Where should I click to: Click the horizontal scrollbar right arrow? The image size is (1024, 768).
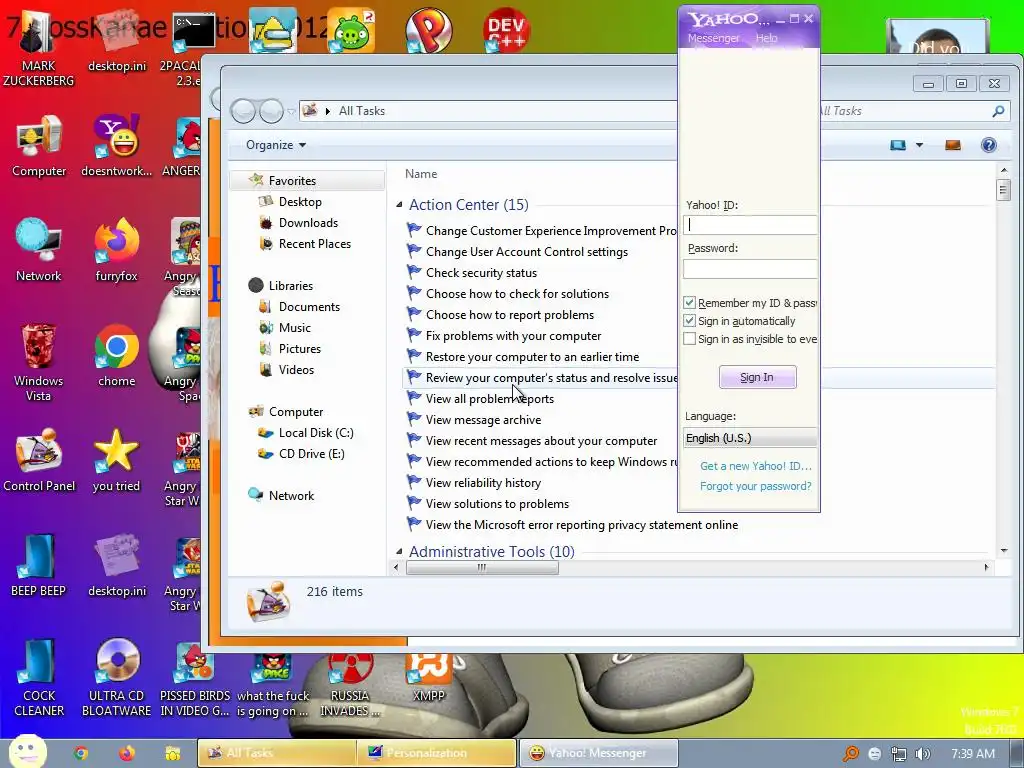[987, 568]
